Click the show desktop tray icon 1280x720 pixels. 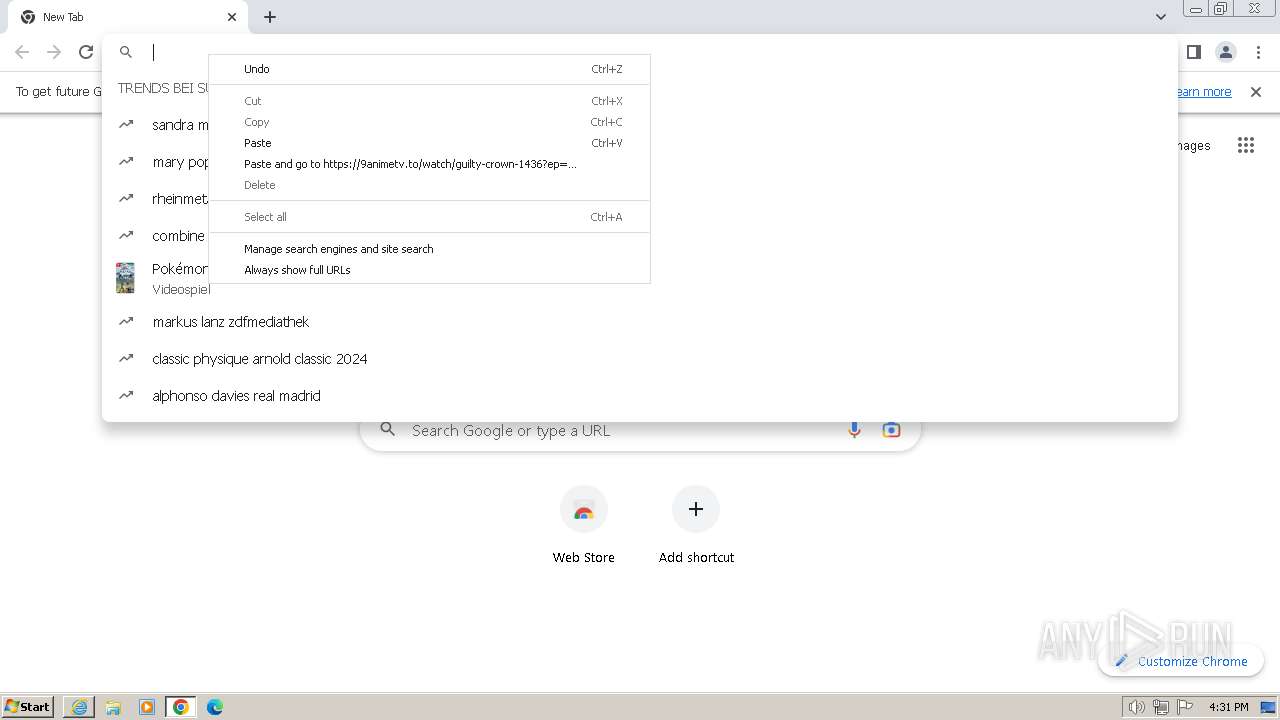1269,707
